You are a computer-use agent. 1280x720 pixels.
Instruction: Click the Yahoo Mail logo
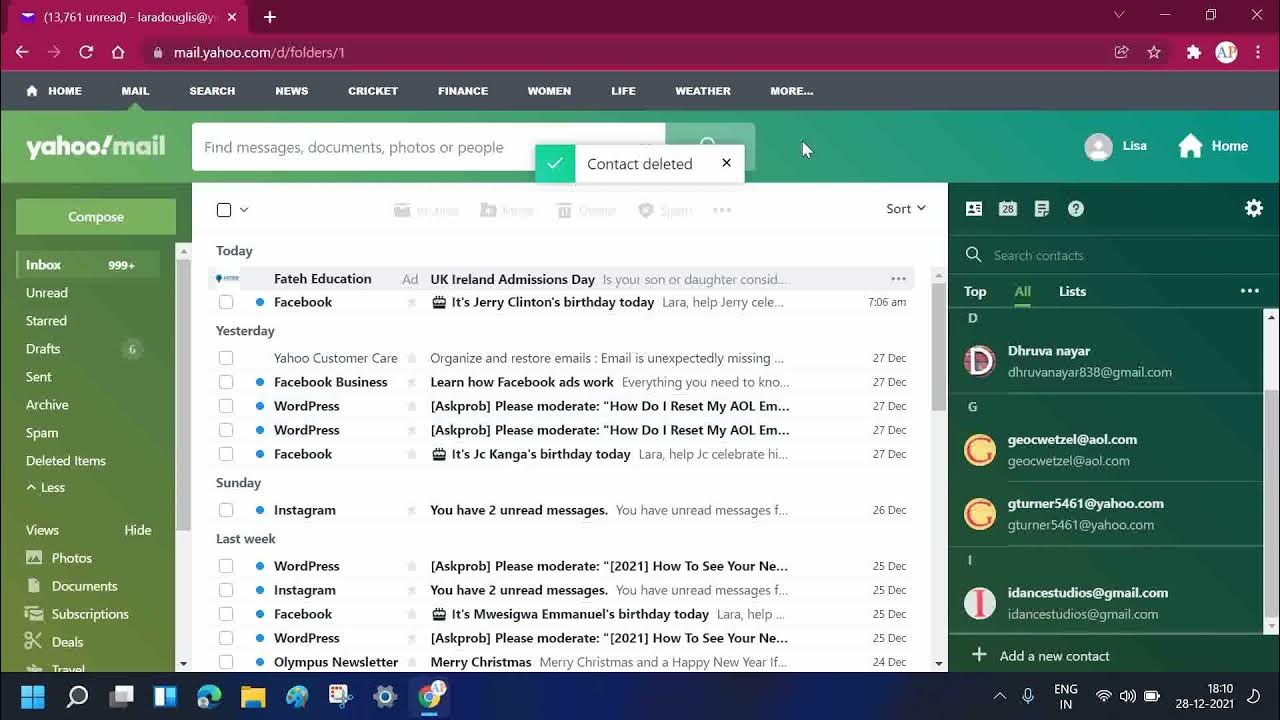[95, 147]
